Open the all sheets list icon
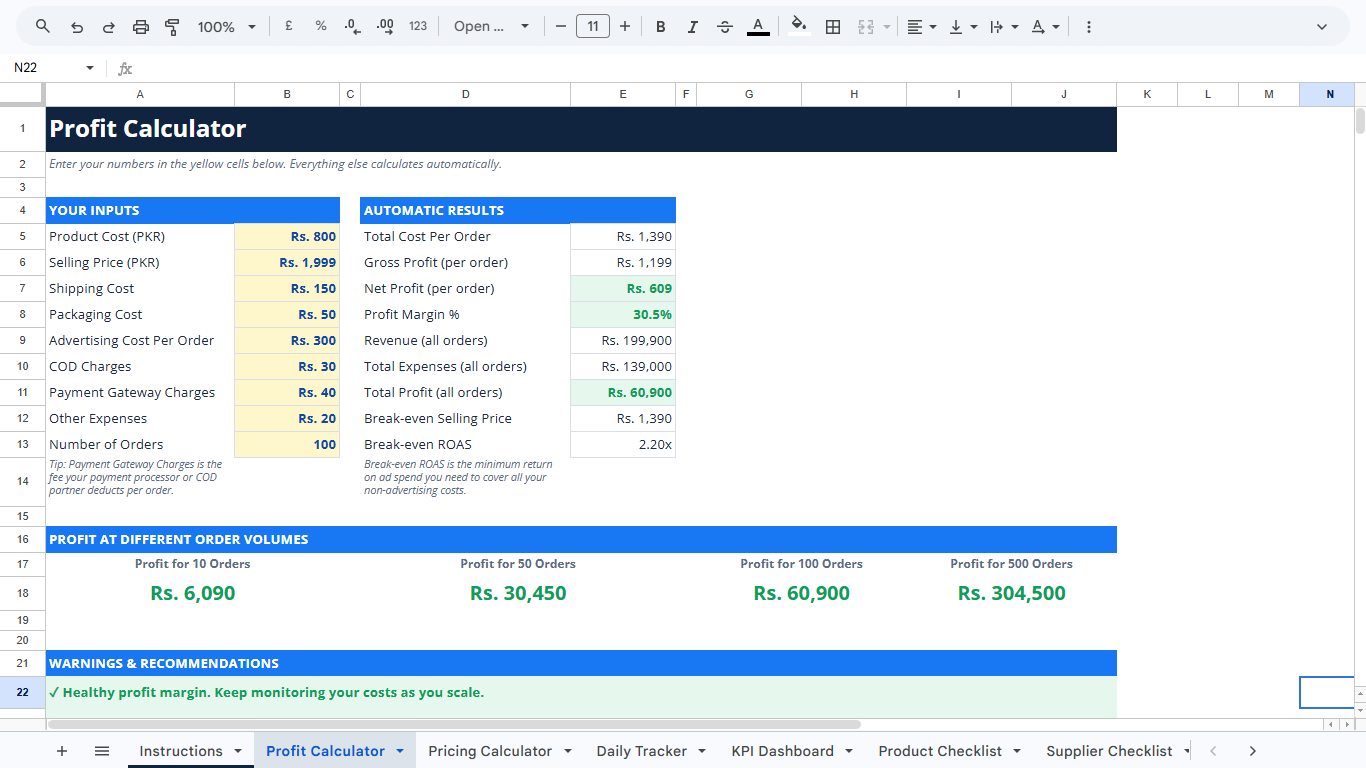The height and width of the screenshot is (768, 1366). click(x=101, y=751)
